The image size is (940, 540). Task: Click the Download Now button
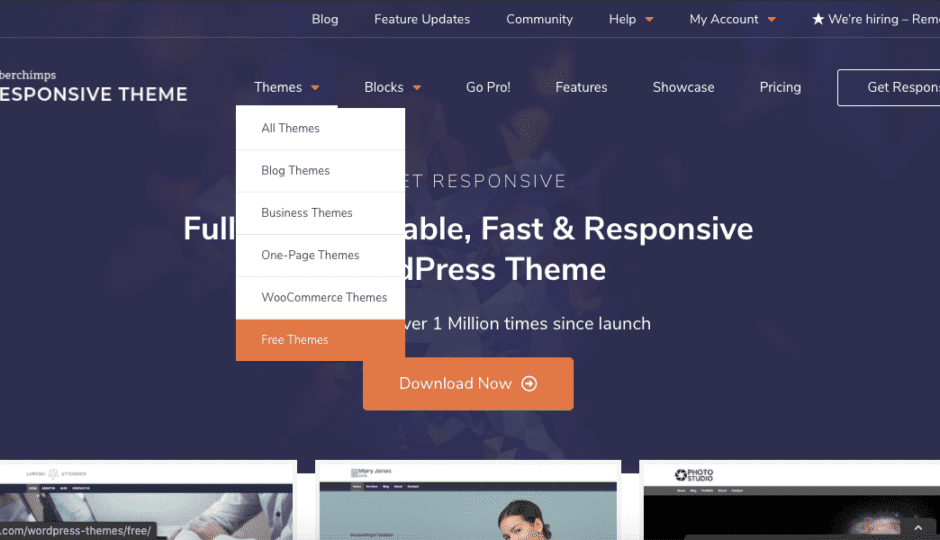[x=468, y=384]
